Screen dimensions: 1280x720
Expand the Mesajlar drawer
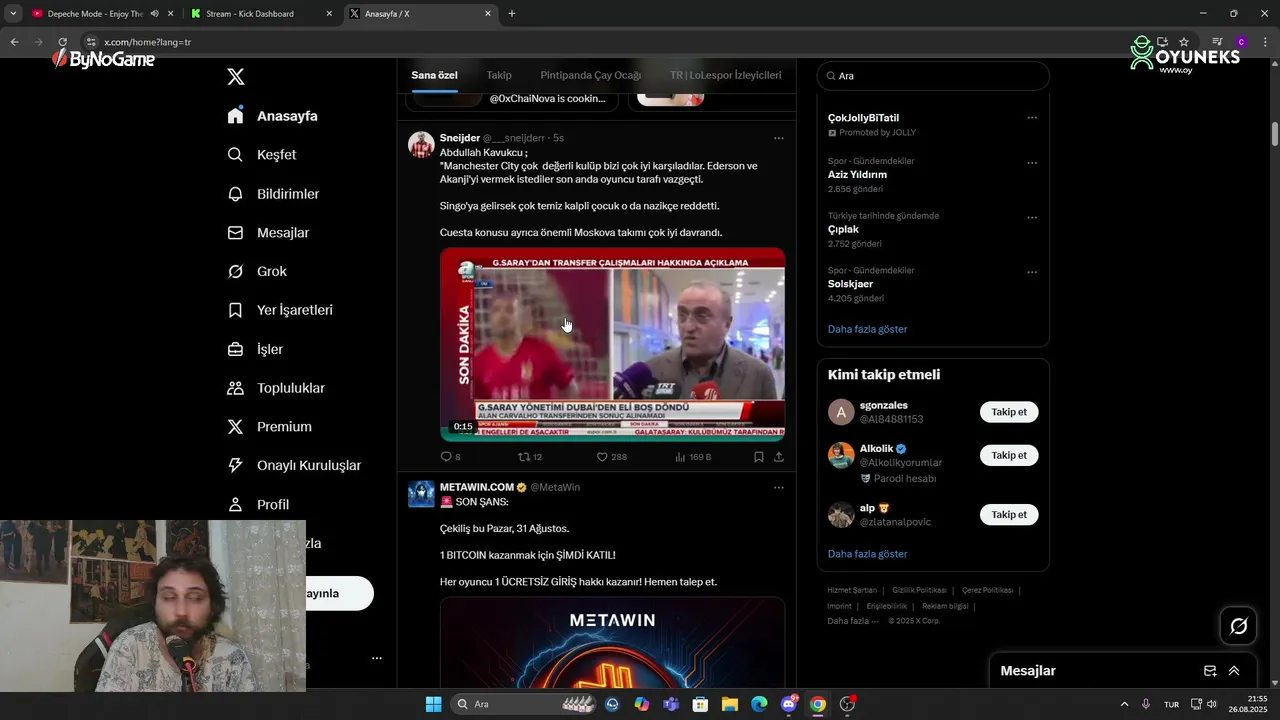point(1234,671)
